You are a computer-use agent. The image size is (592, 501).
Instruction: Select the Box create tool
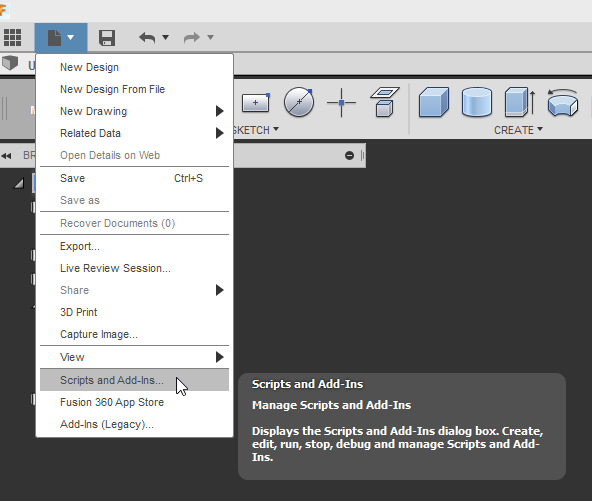(x=434, y=102)
